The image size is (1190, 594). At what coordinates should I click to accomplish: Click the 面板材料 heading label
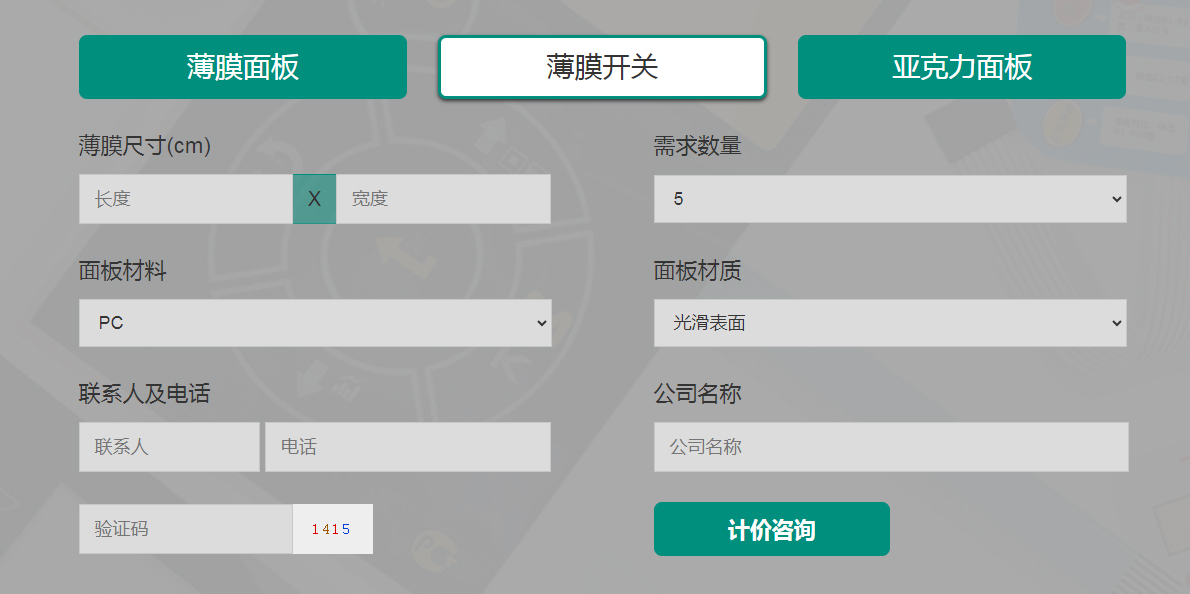(x=122, y=270)
